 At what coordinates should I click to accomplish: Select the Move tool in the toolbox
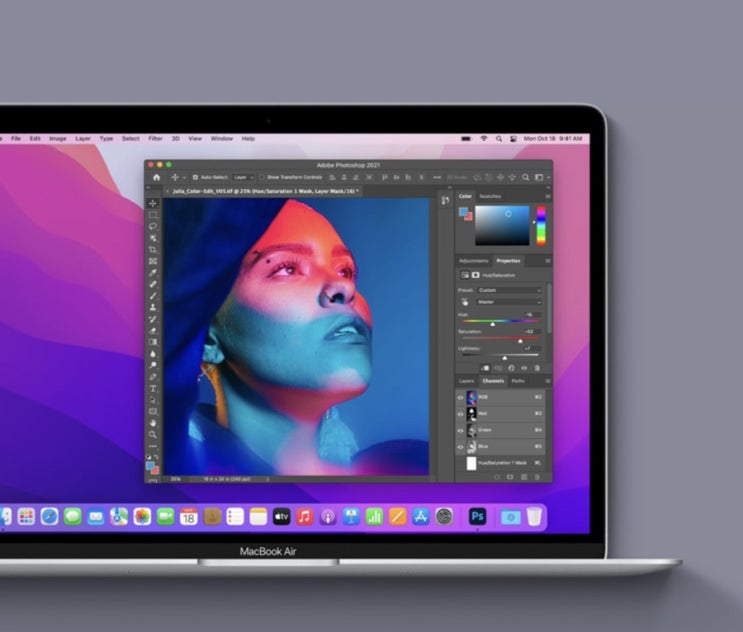coord(153,203)
